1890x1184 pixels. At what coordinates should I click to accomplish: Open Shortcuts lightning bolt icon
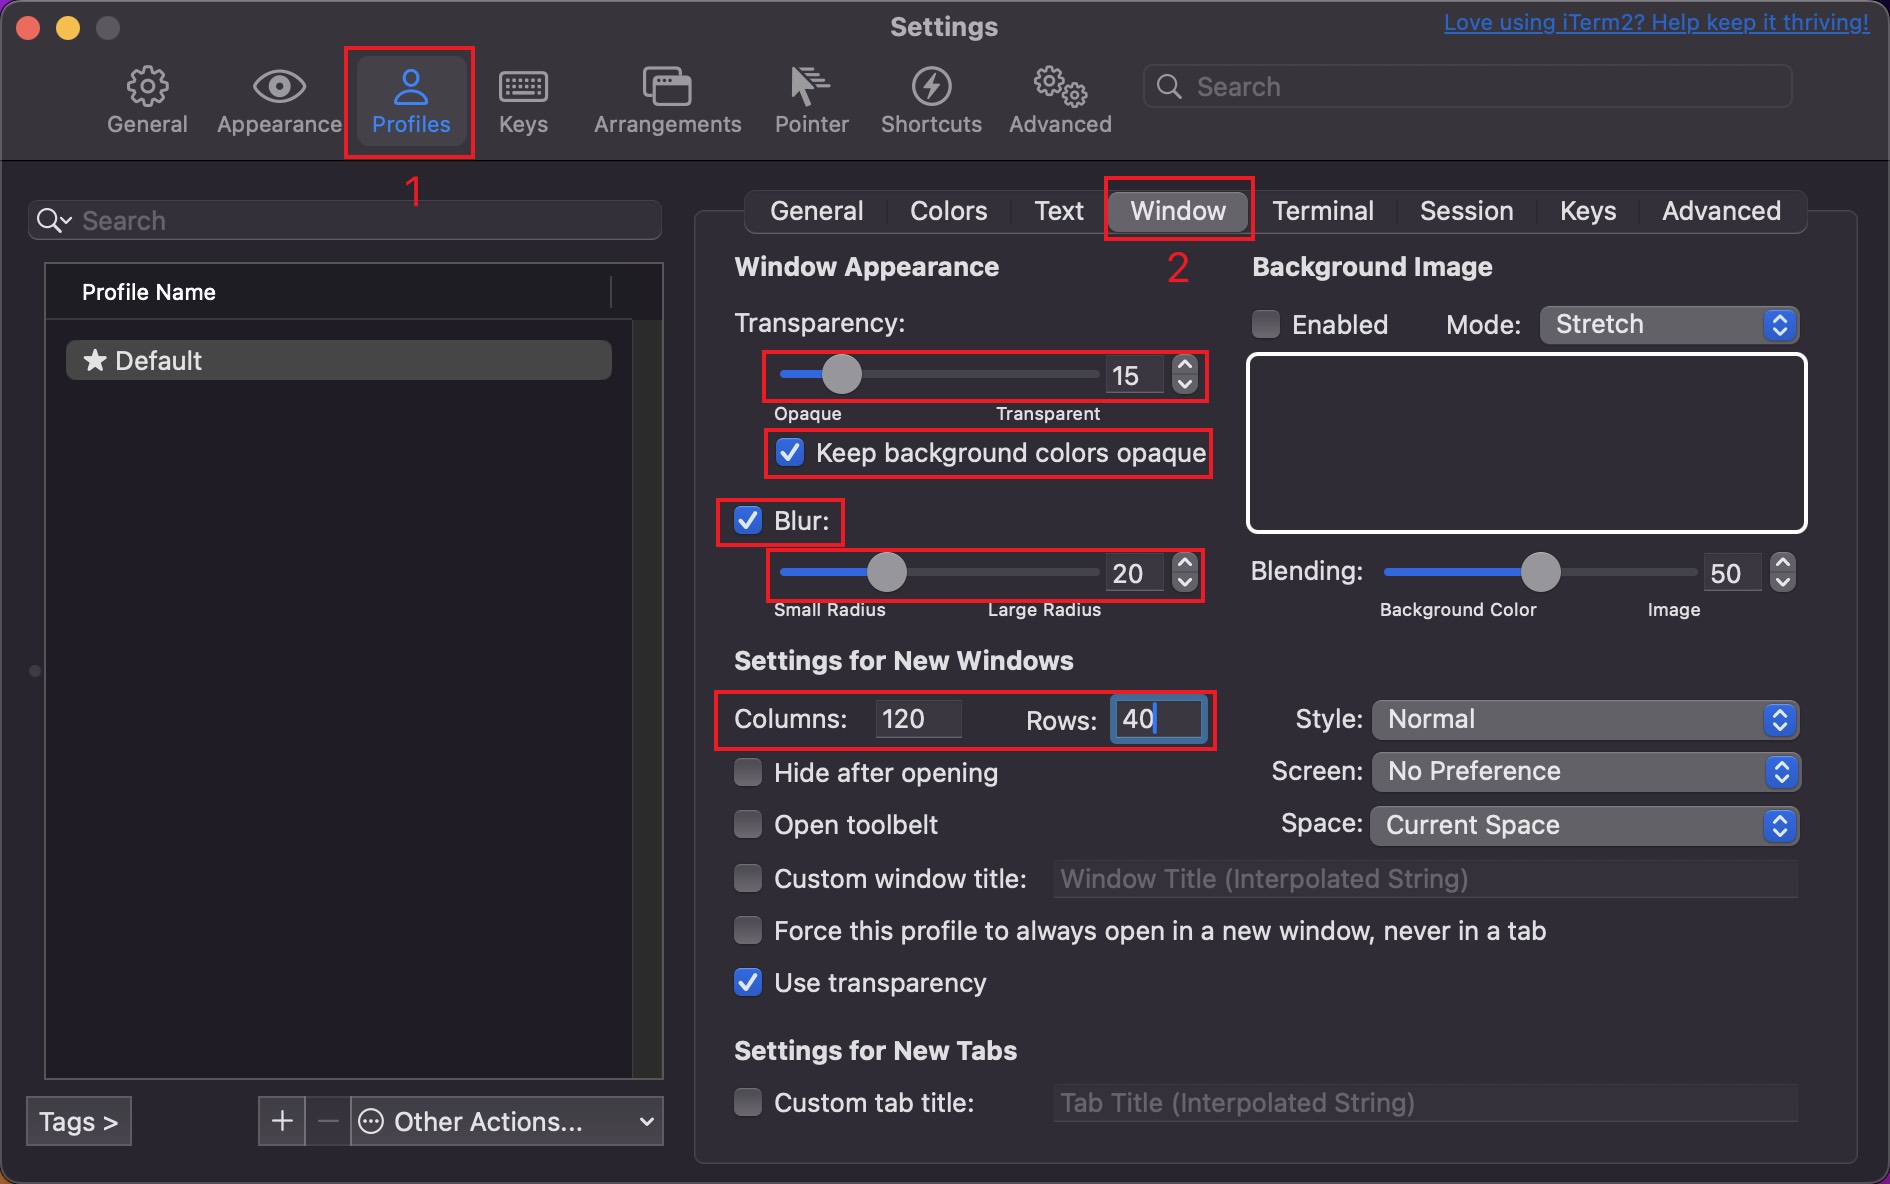[931, 87]
